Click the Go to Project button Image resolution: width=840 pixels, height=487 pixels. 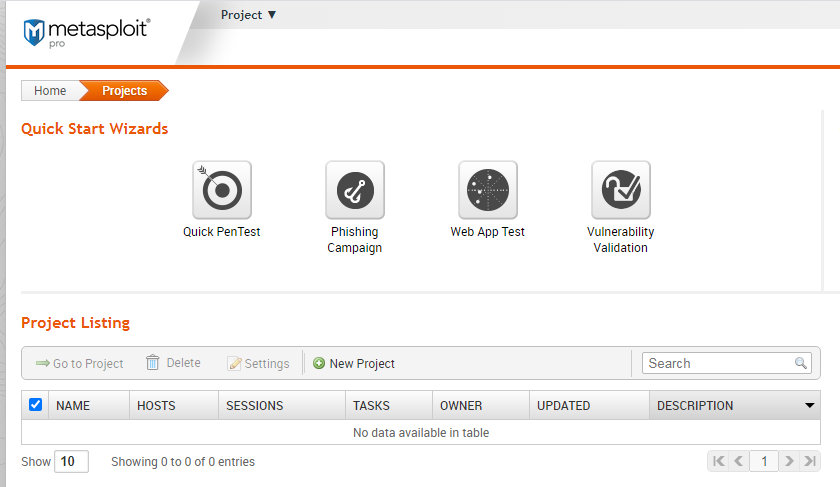click(x=80, y=363)
